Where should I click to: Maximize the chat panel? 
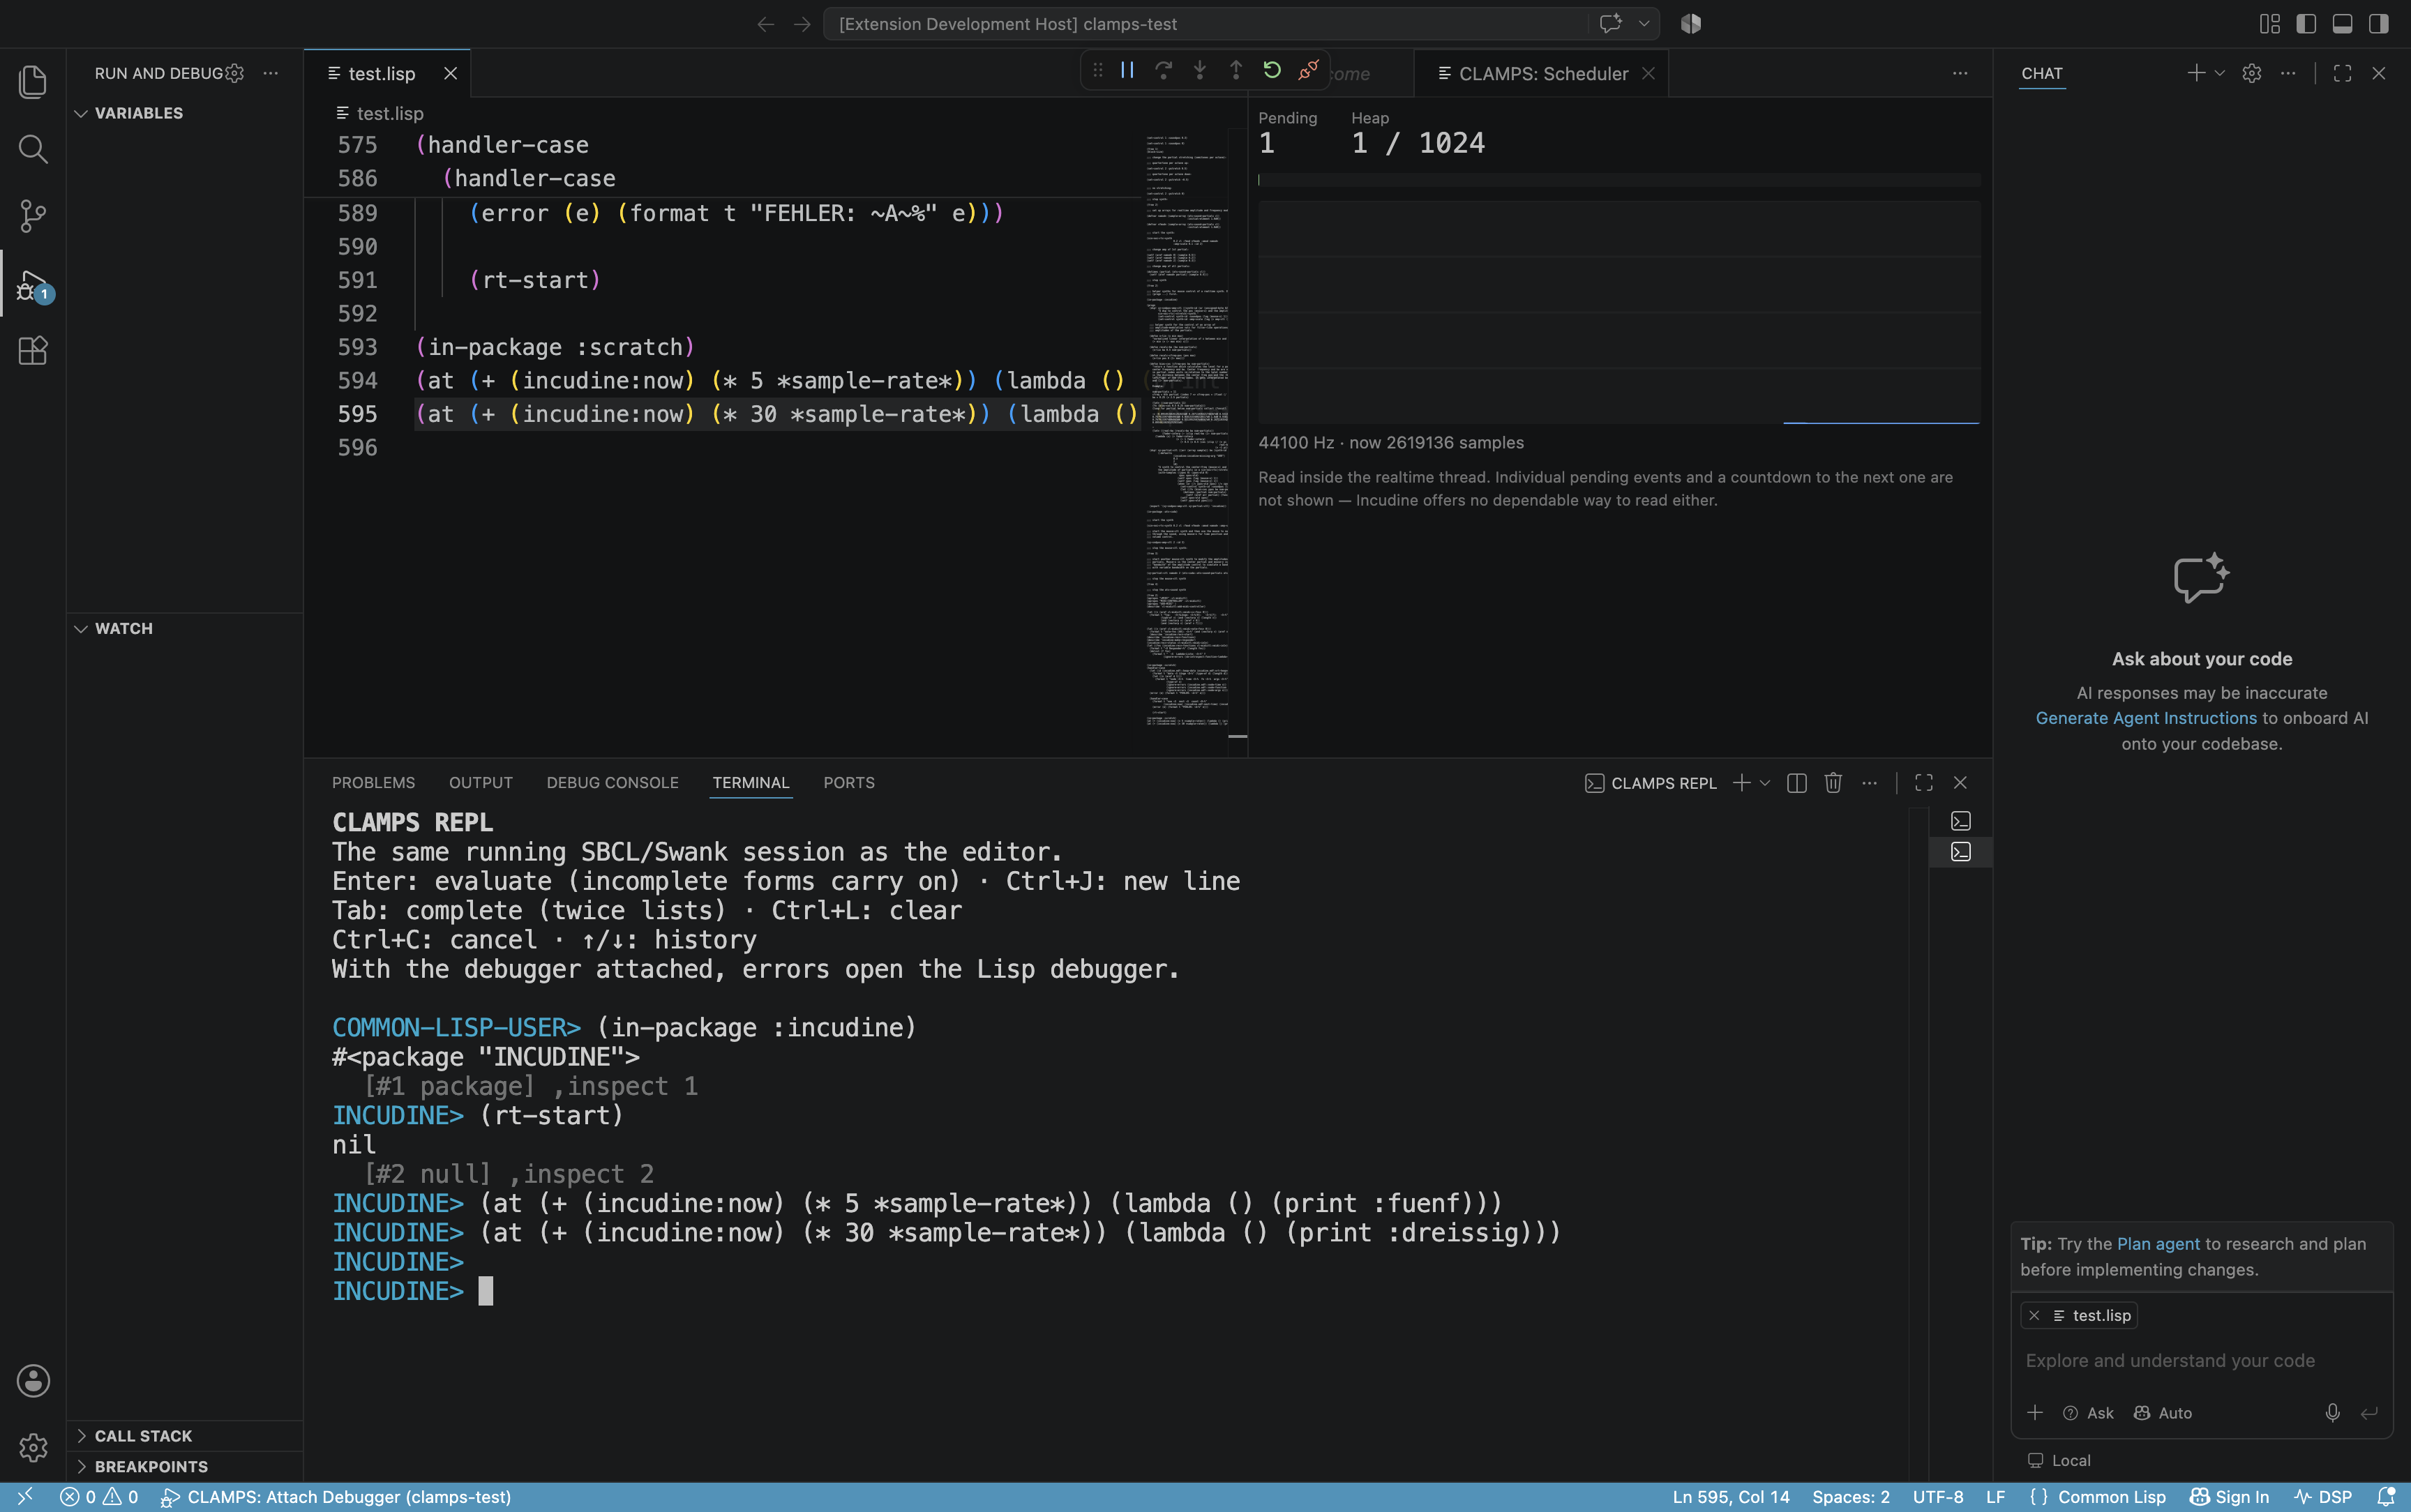pyautogui.click(x=2342, y=73)
